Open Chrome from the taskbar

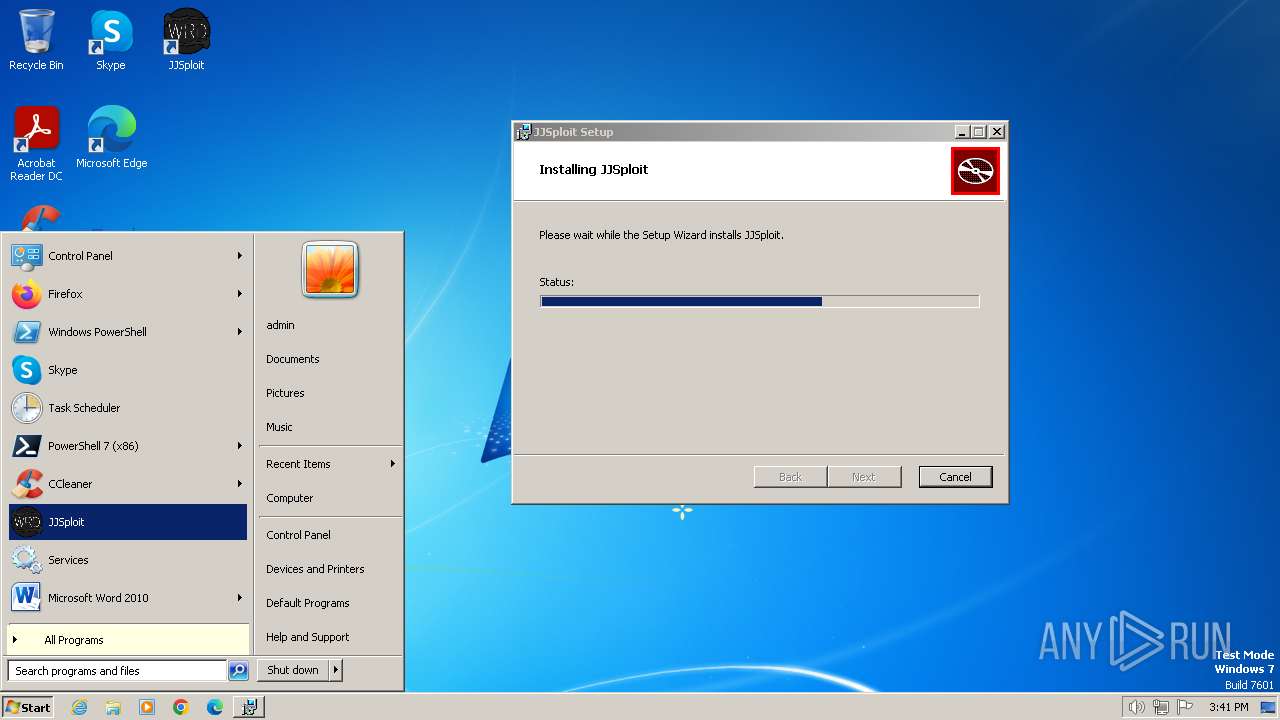181,707
